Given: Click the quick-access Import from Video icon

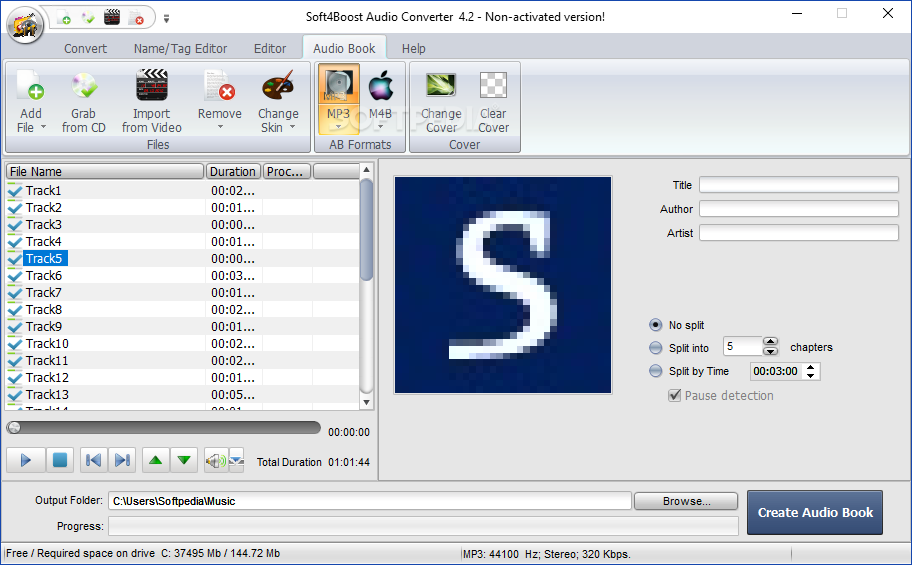Looking at the screenshot, I should click(x=112, y=17).
